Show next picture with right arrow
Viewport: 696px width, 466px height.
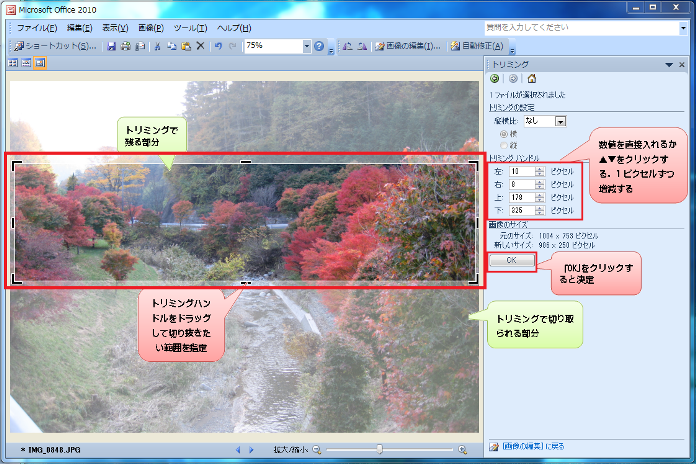tap(251, 450)
